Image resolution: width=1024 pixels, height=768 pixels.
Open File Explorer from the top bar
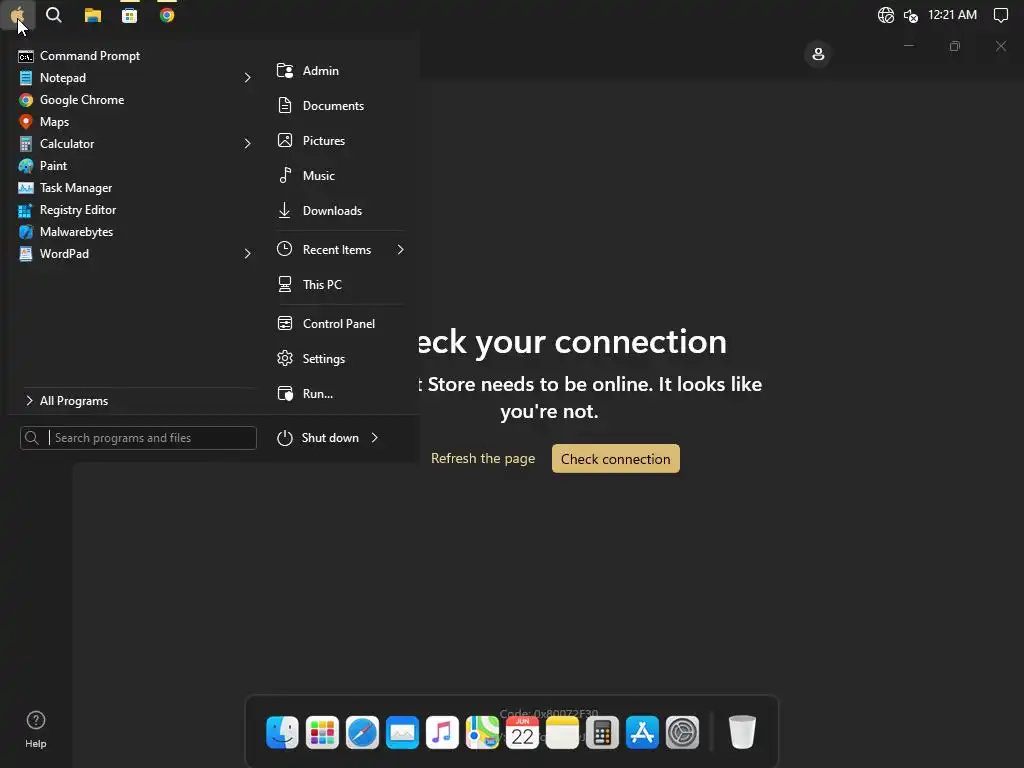tap(93, 15)
